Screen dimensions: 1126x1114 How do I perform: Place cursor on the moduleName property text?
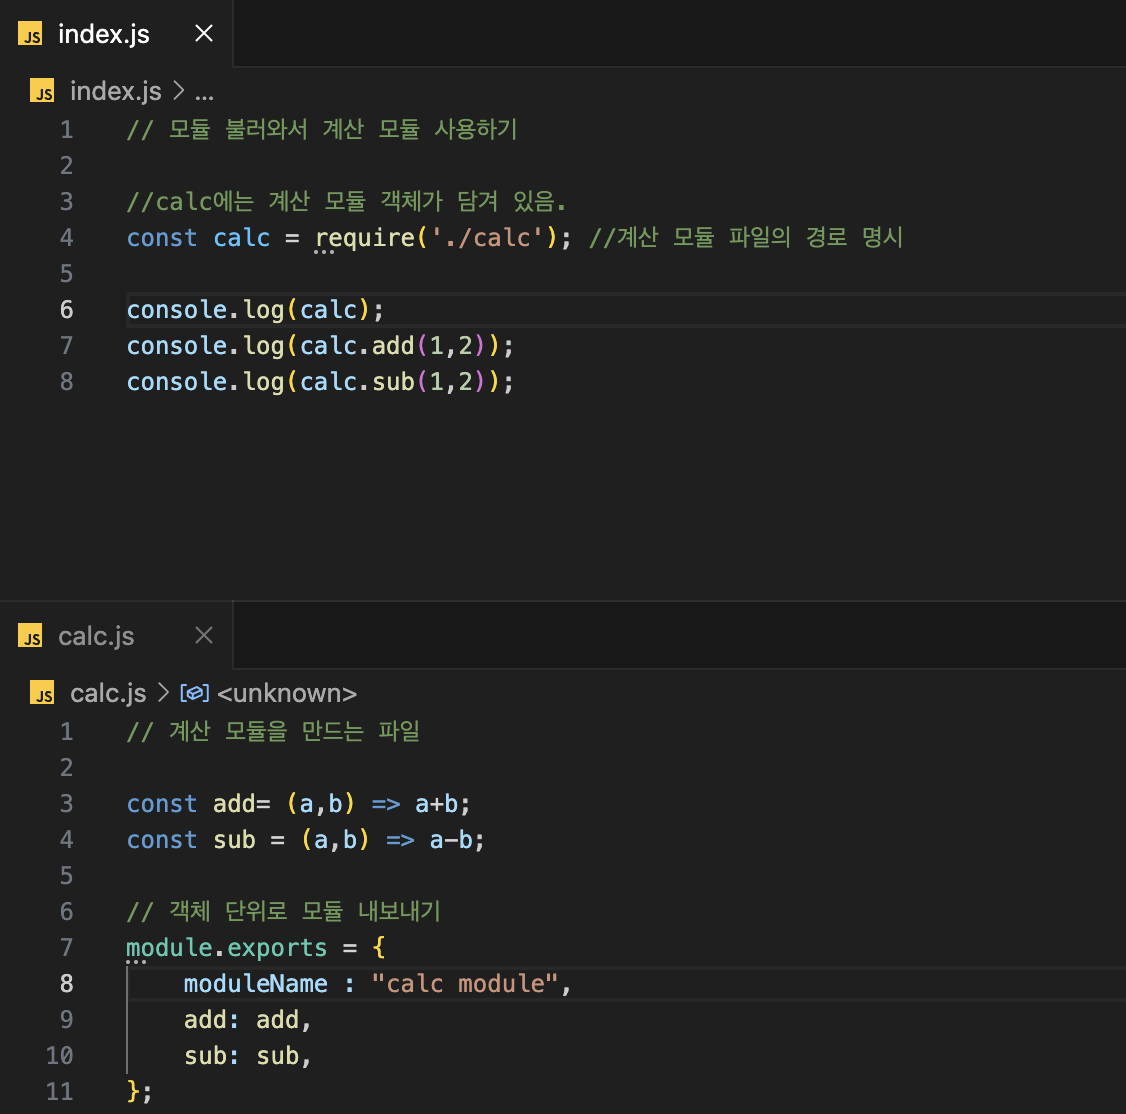(255, 983)
